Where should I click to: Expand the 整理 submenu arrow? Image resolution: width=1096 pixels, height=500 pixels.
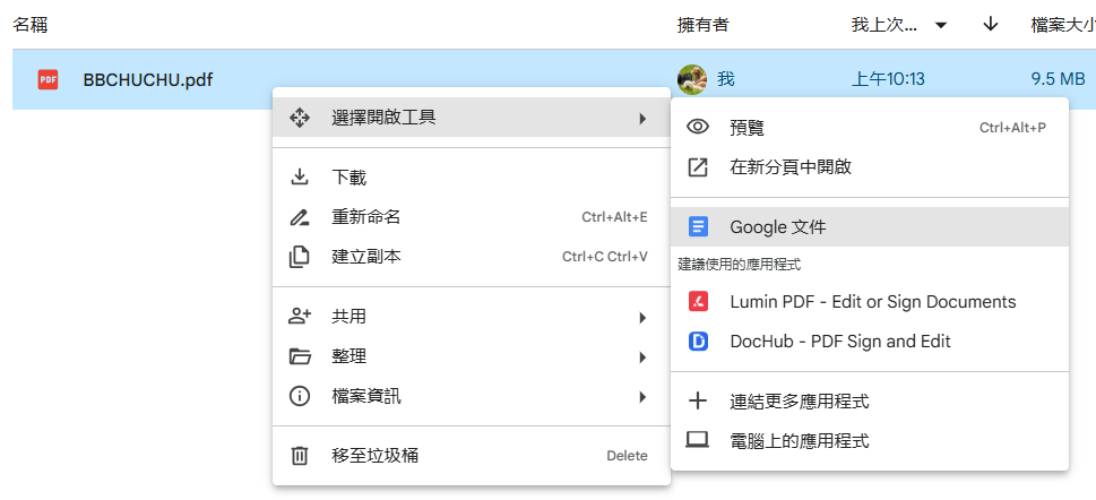click(x=642, y=357)
